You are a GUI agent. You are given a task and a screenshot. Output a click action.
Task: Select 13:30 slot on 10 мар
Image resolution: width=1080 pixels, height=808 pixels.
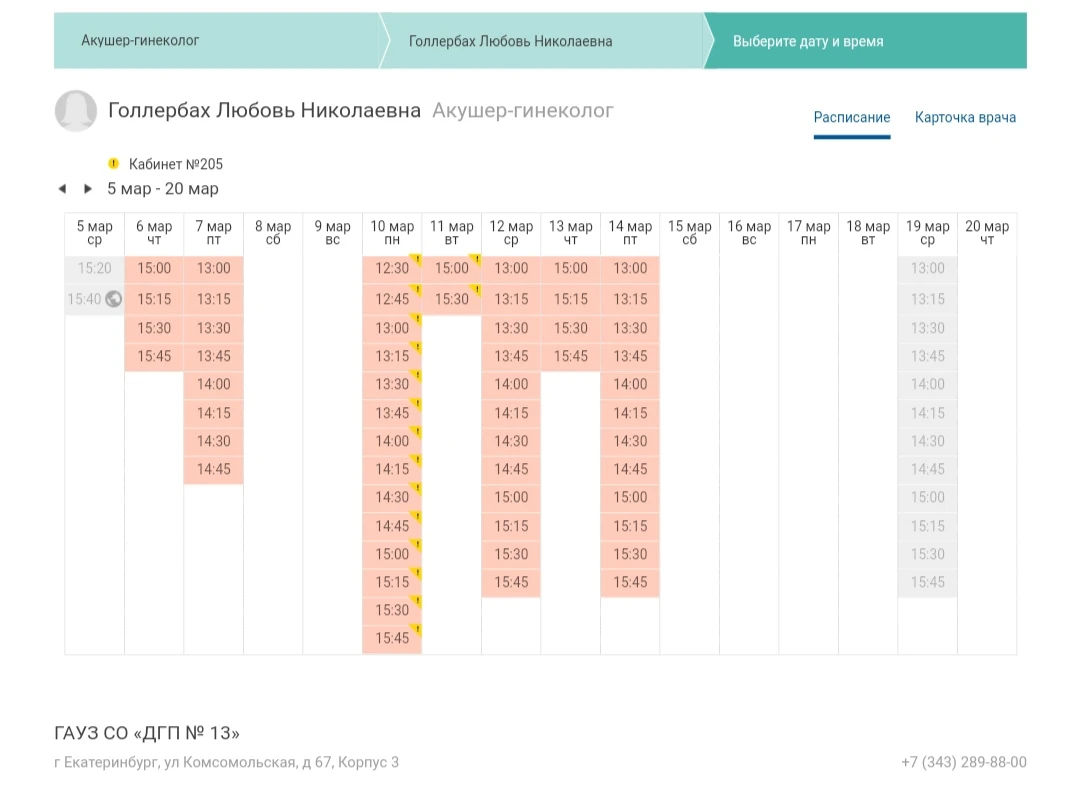pyautogui.click(x=392, y=384)
